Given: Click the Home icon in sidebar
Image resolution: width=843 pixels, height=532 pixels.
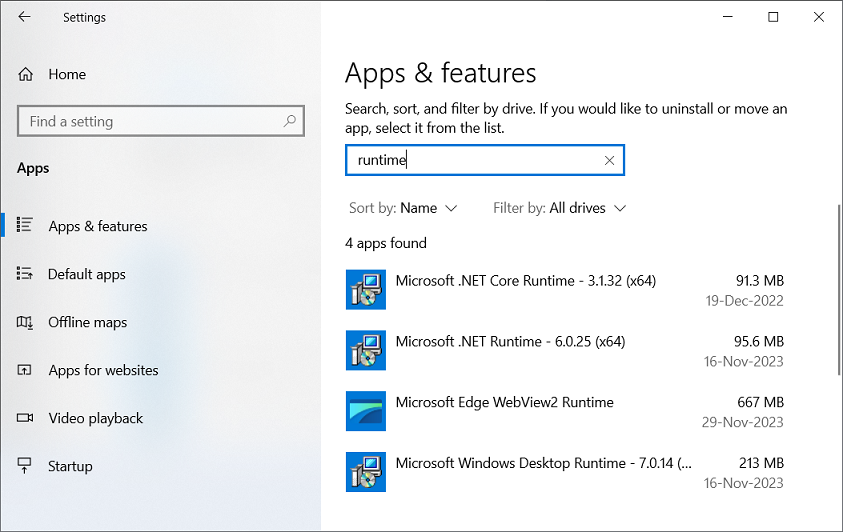Looking at the screenshot, I should point(26,74).
